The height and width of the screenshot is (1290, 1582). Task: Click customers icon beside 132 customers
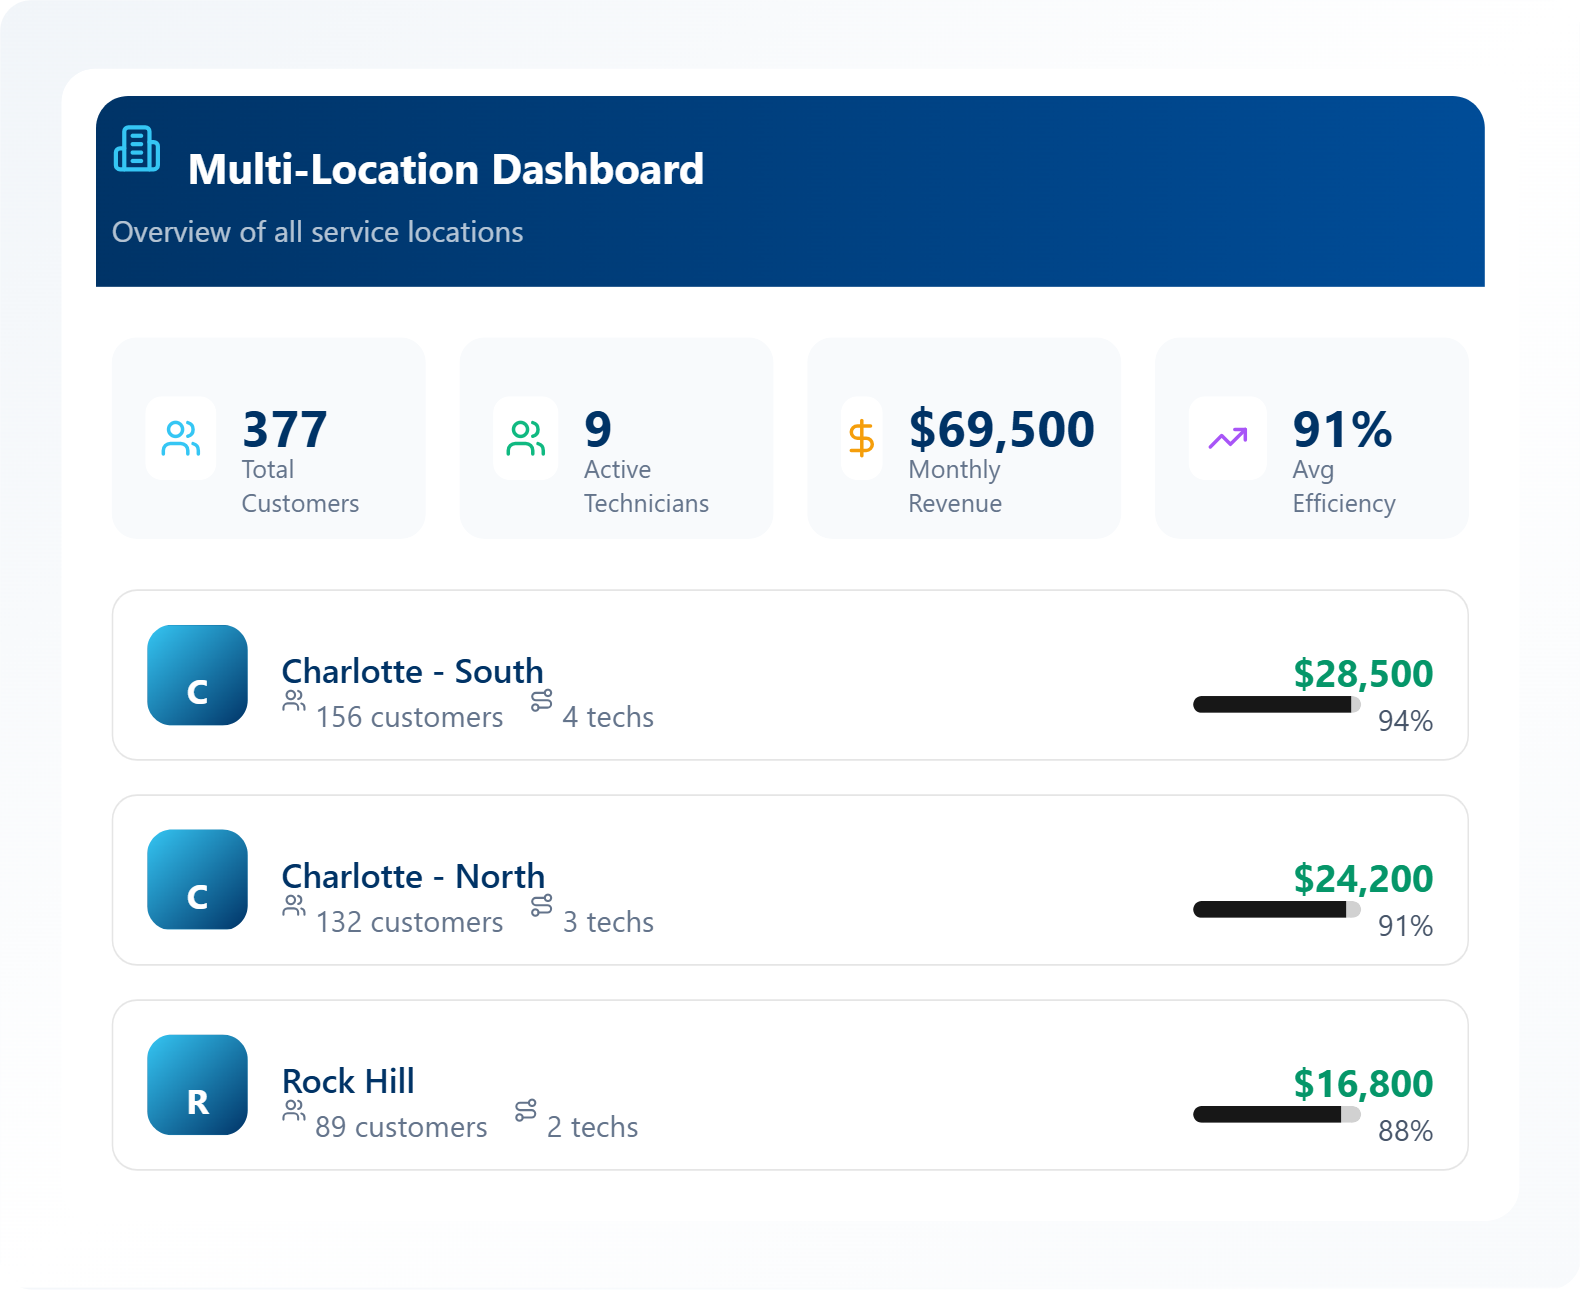(294, 906)
